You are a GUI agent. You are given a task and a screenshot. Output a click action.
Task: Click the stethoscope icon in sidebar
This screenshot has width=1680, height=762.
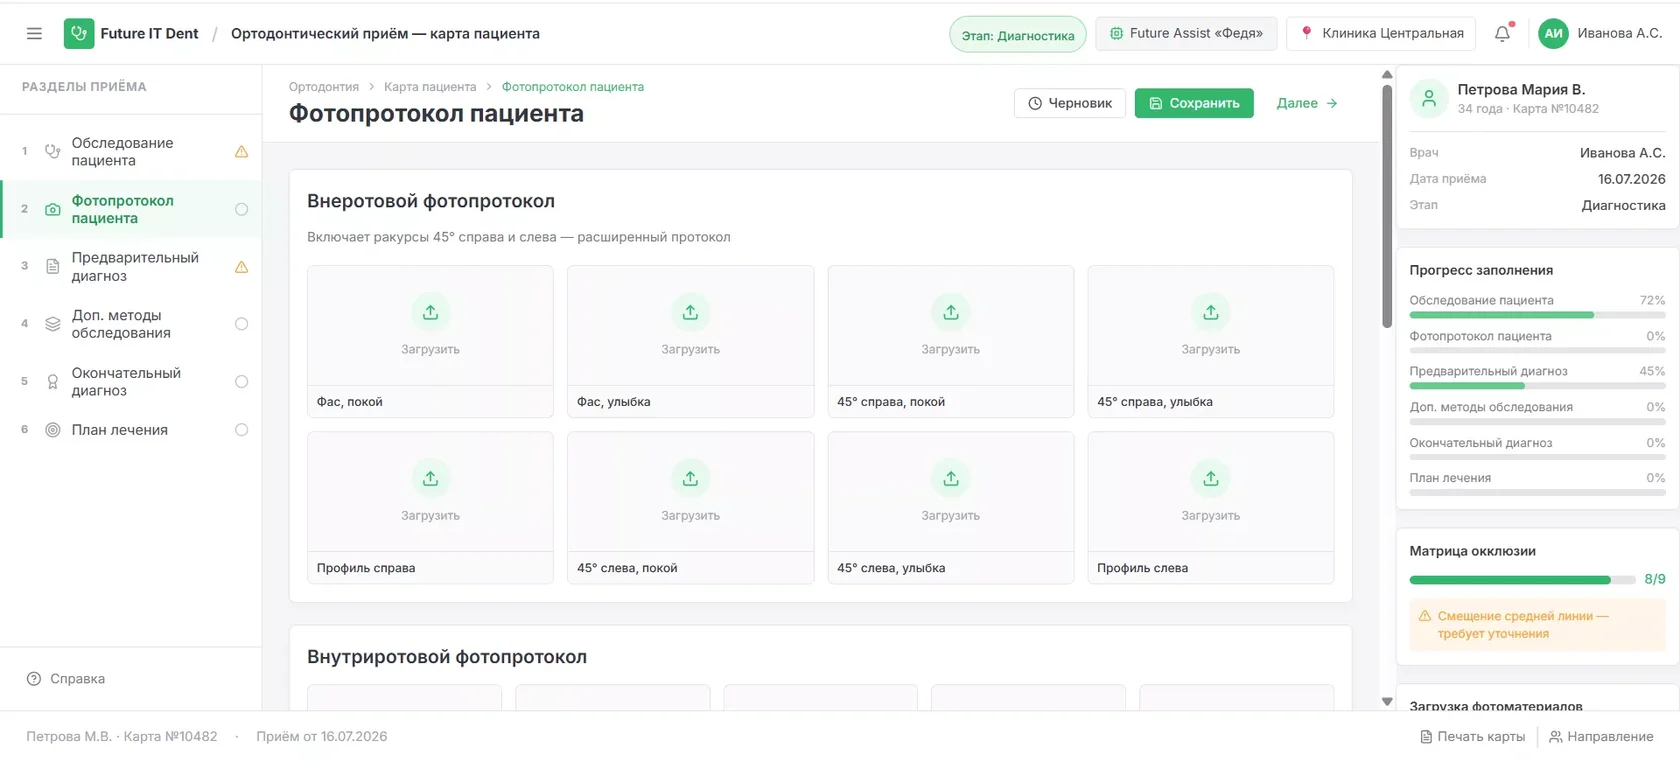53,152
